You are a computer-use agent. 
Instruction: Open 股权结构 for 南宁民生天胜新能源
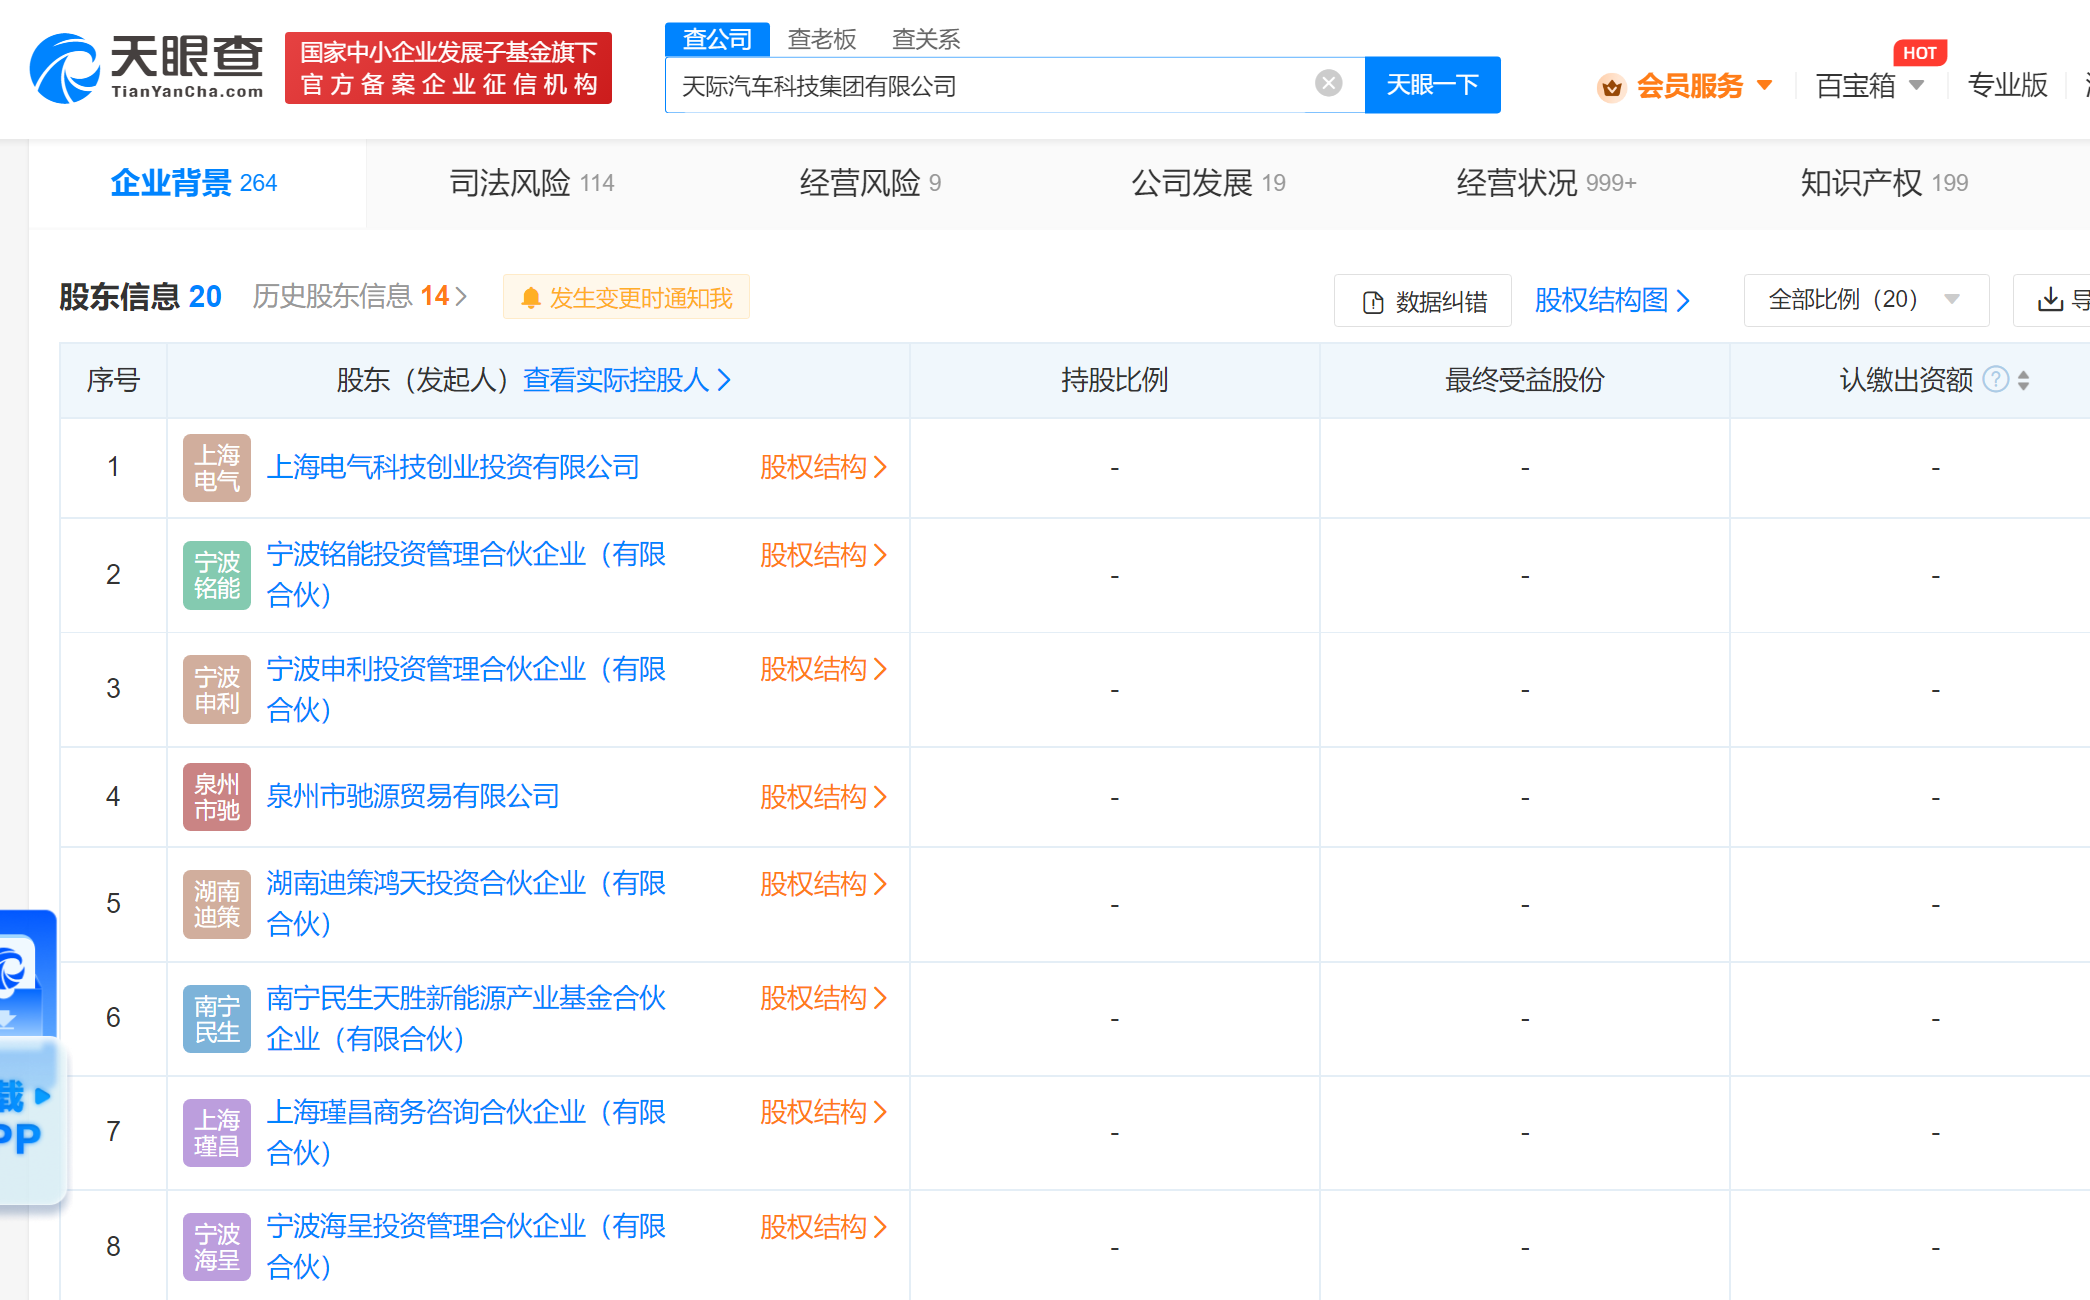coord(823,998)
